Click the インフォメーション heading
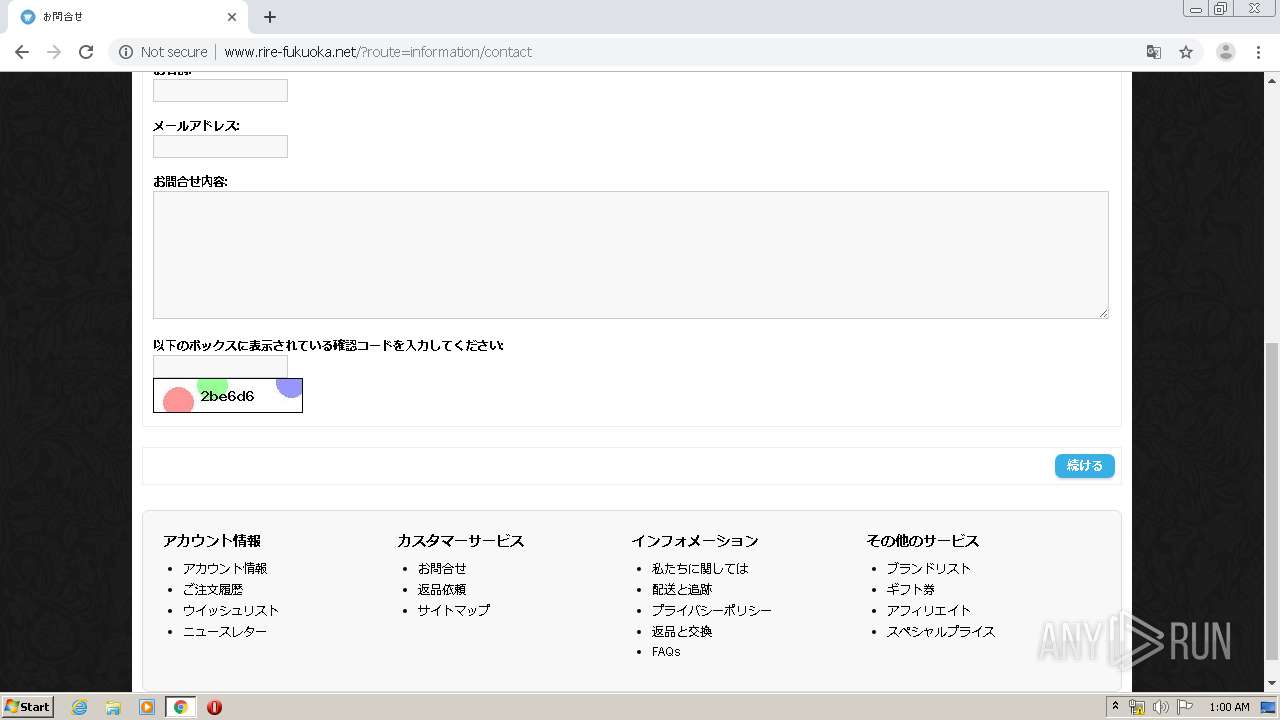The height and width of the screenshot is (720, 1280). (694, 540)
